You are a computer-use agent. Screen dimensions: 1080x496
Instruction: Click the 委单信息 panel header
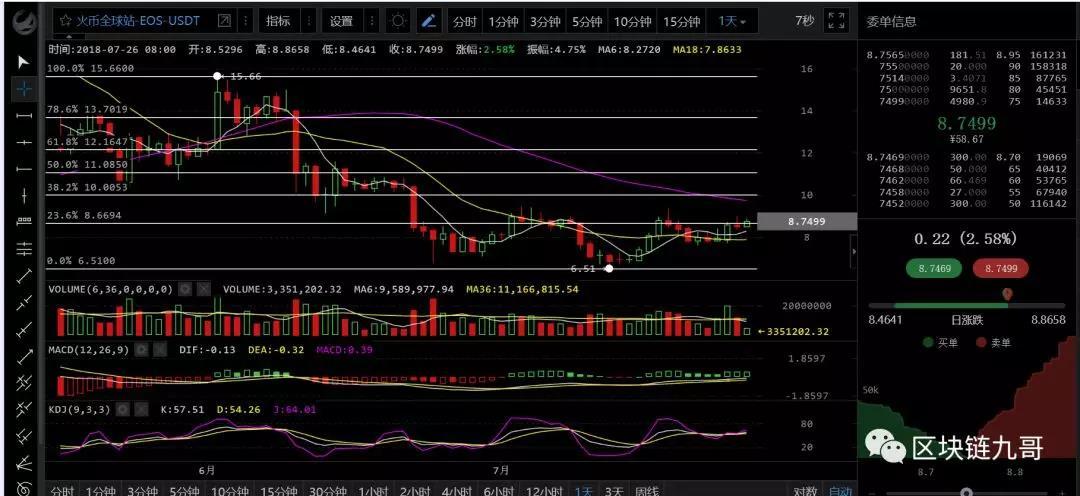[891, 21]
